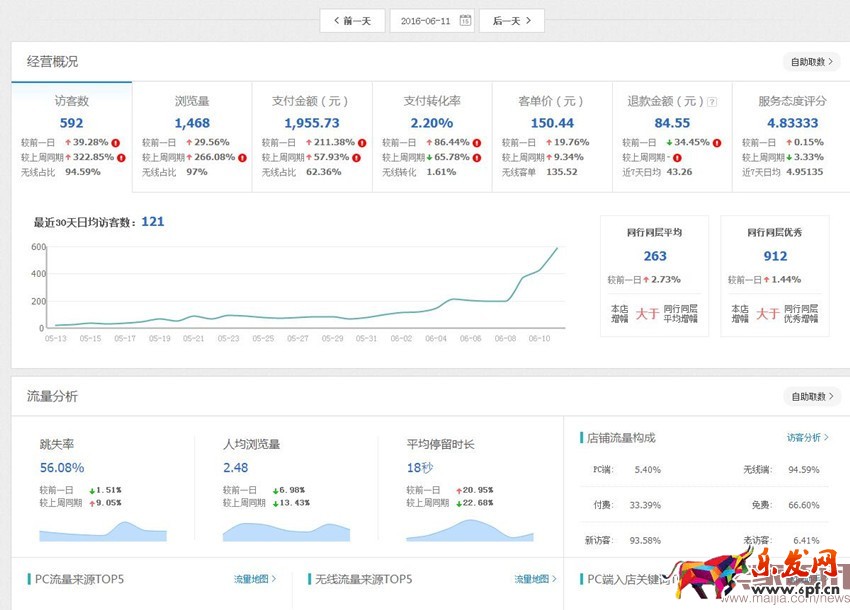
Task: Click the red alert icon beside 34.45%
Action: (716, 142)
